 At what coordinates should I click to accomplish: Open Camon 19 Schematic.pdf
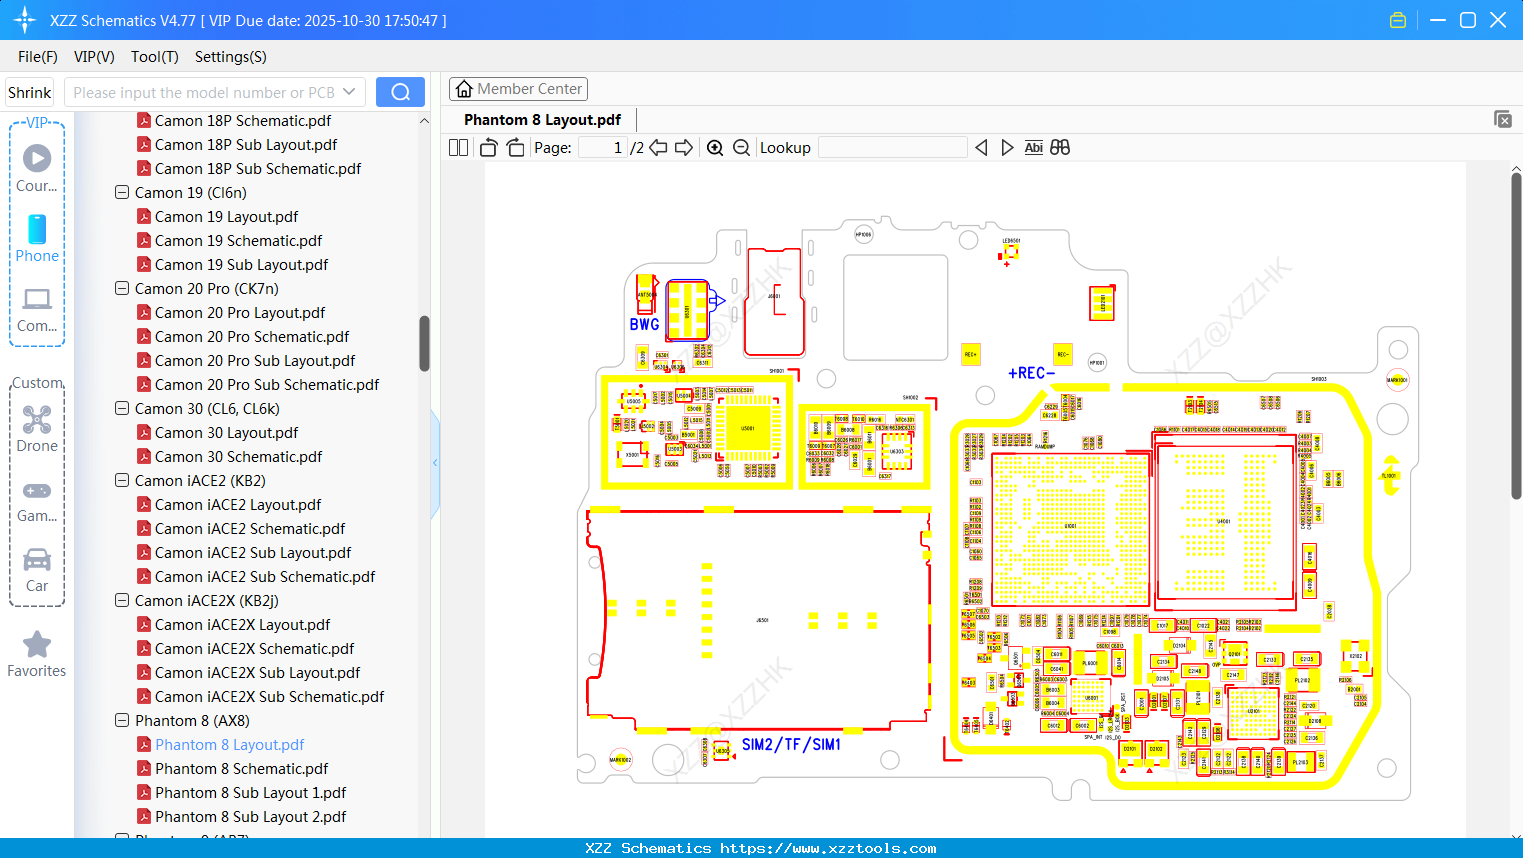point(238,240)
